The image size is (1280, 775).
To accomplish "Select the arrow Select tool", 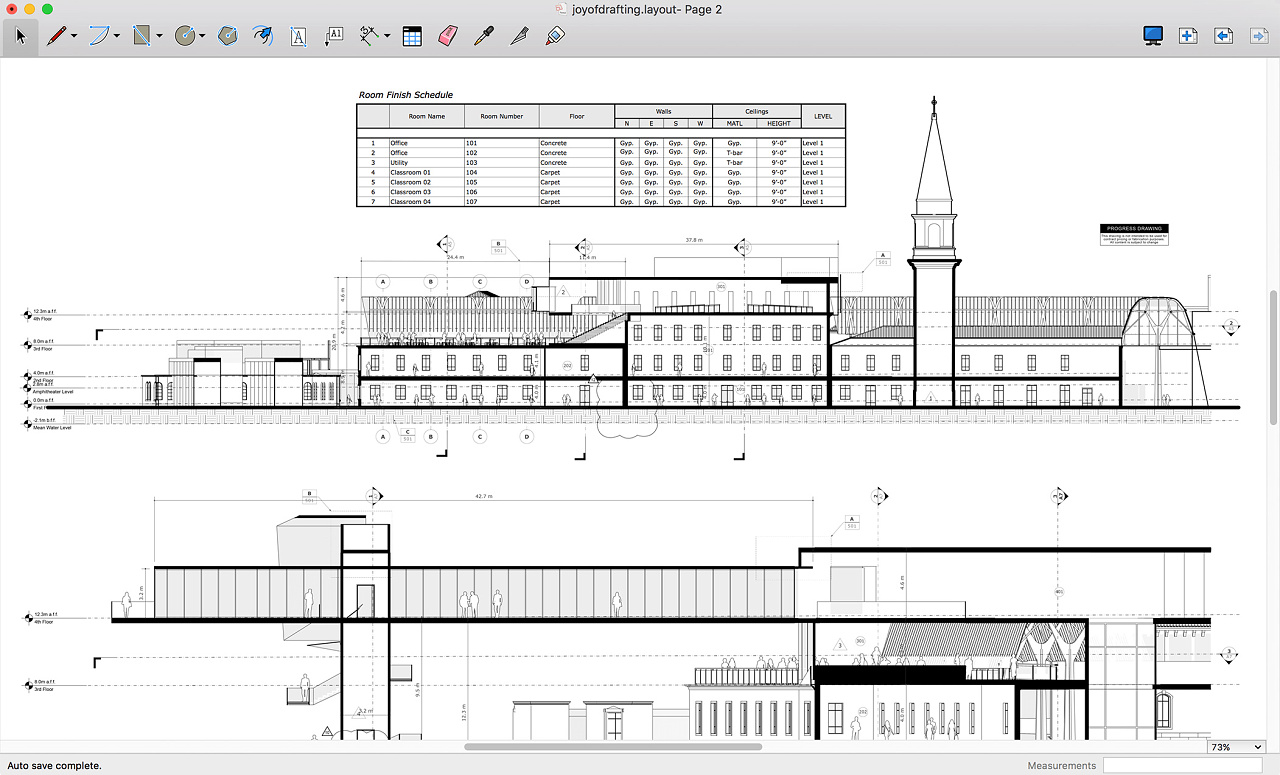I will click(x=21, y=36).
